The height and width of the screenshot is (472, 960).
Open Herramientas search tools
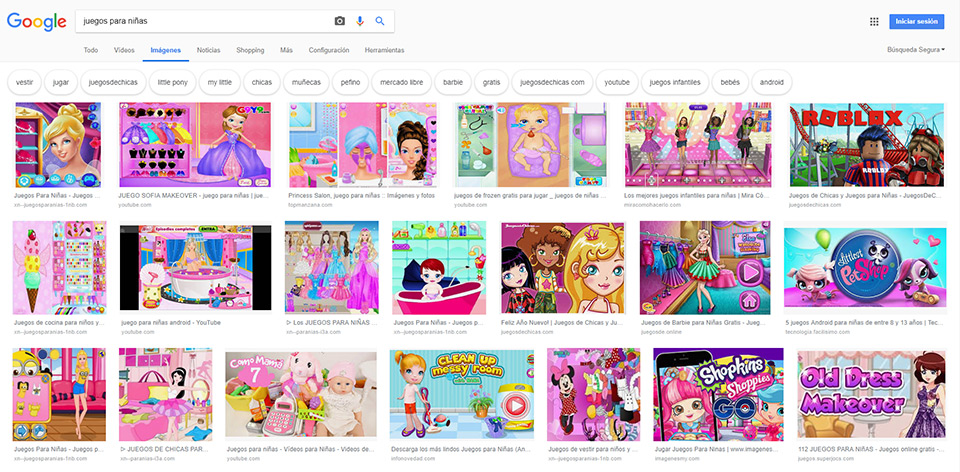pos(384,50)
